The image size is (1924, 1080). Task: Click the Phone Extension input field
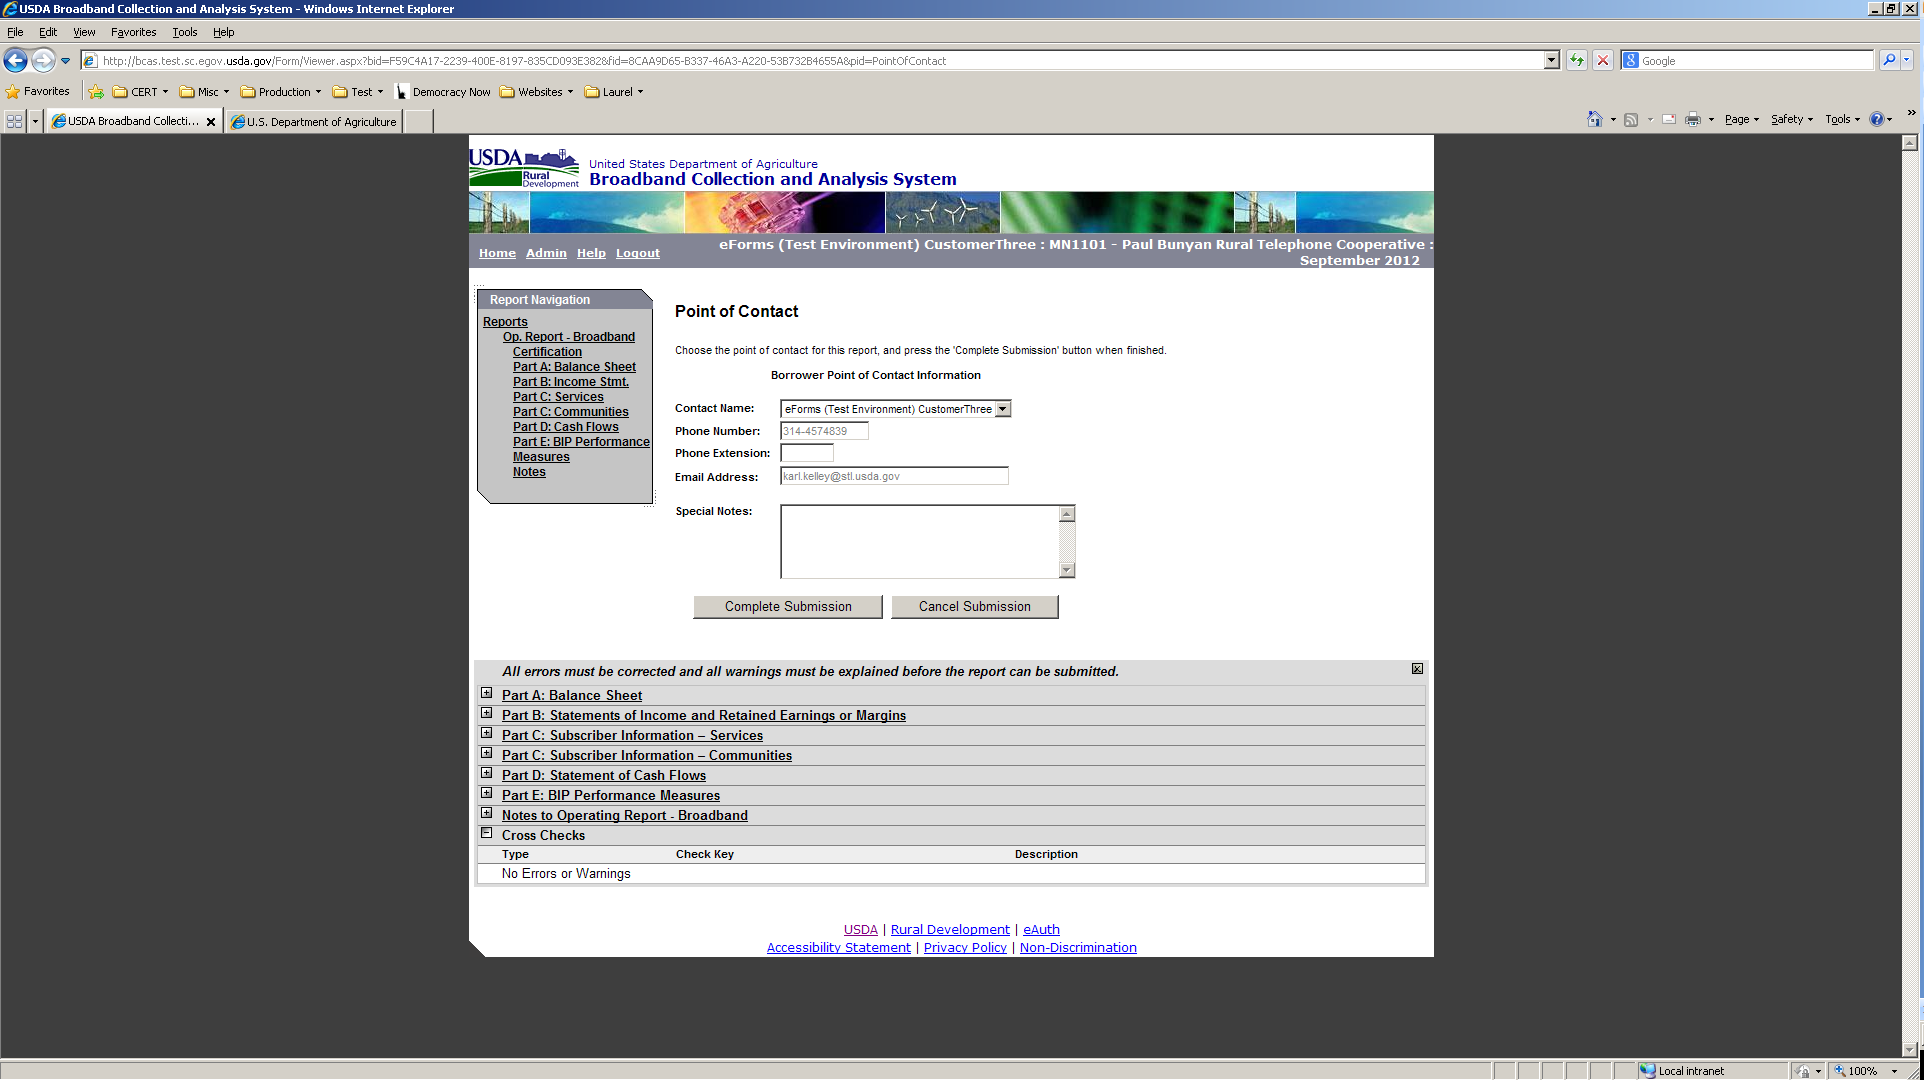(806, 454)
